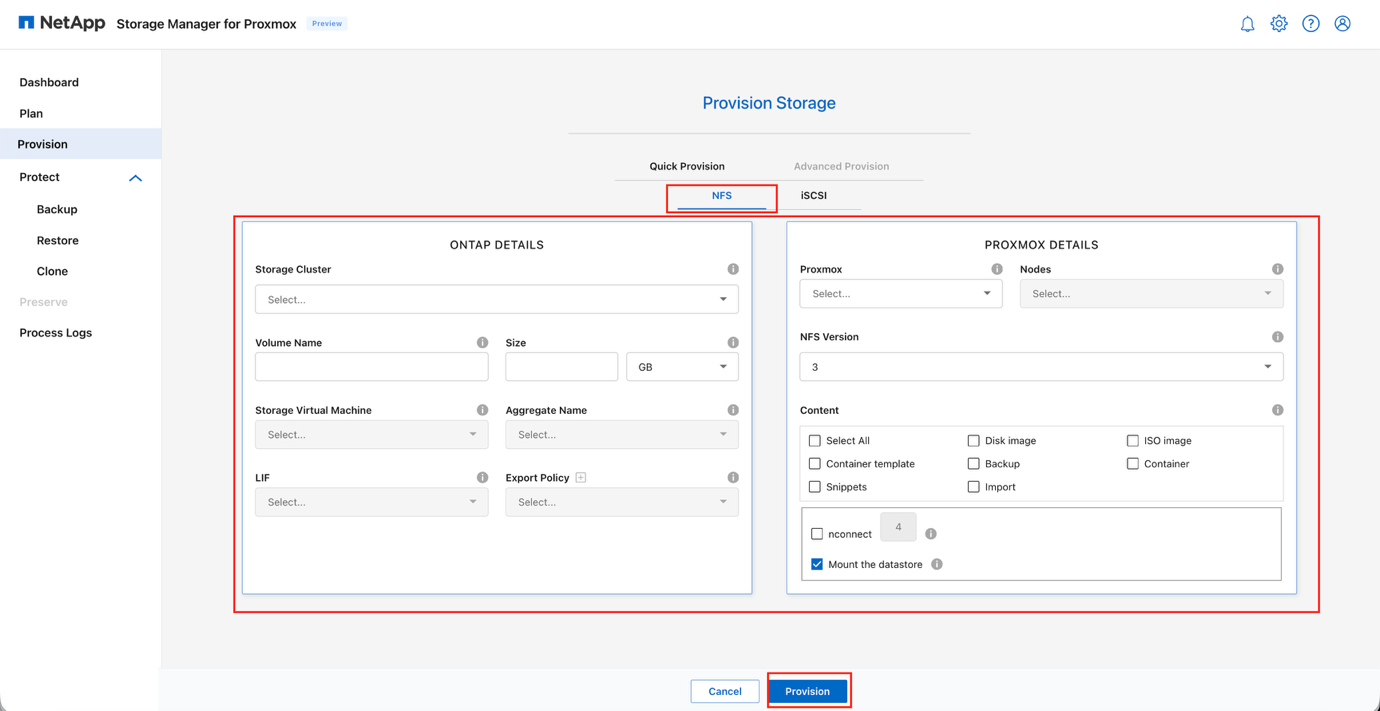Click the info icon next to nconnect
Image resolution: width=1380 pixels, height=711 pixels.
click(929, 533)
